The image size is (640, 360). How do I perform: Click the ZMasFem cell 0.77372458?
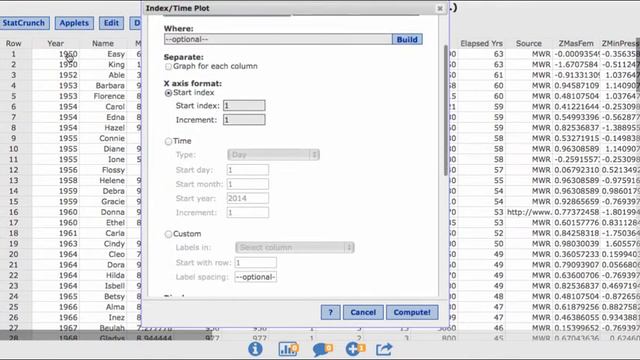[577, 212]
